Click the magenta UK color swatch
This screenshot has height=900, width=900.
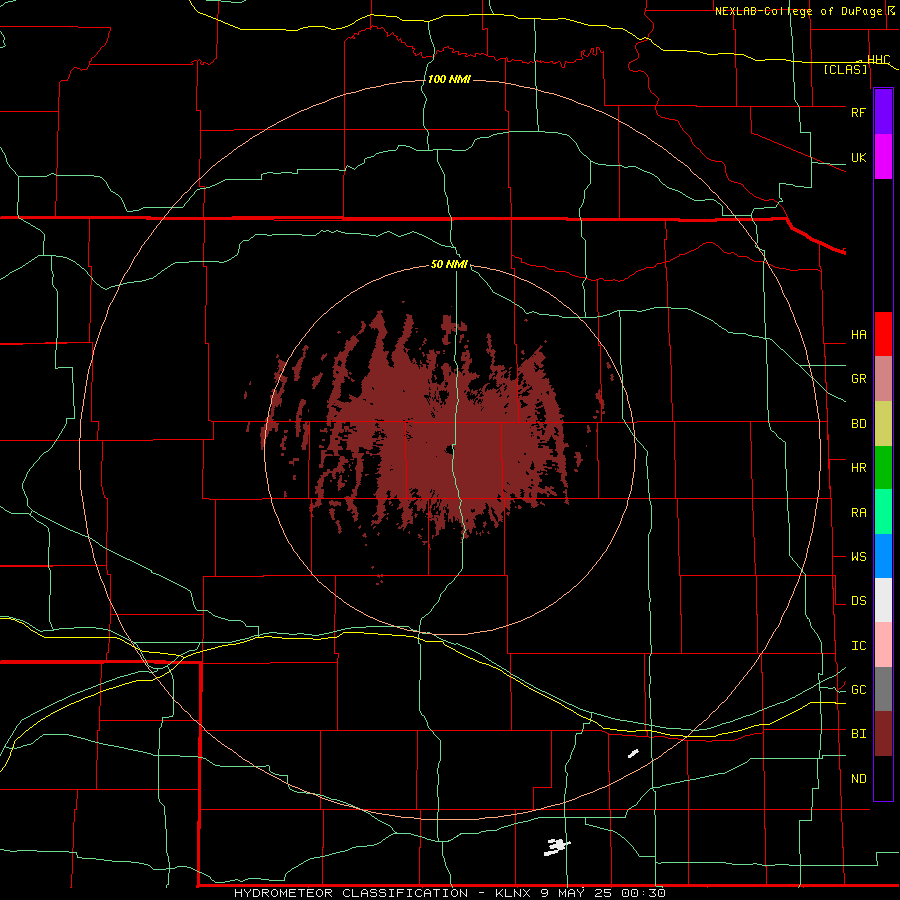click(883, 157)
